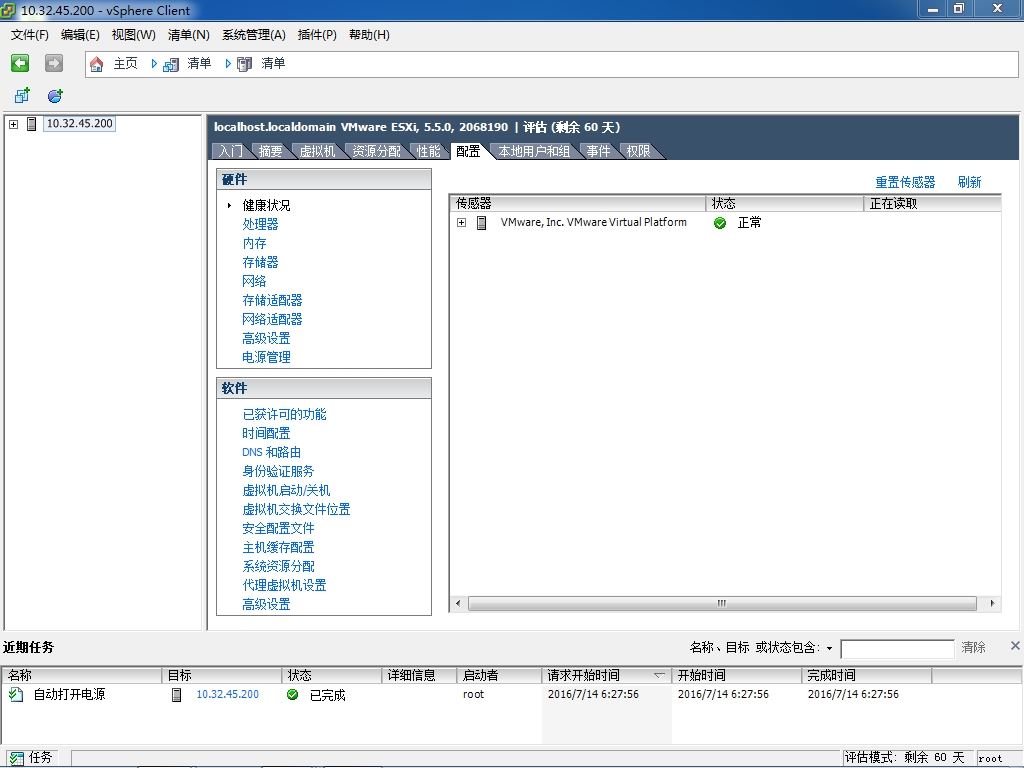Switch to the 入门 tab
Image resolution: width=1024 pixels, height=768 pixels.
pos(231,151)
